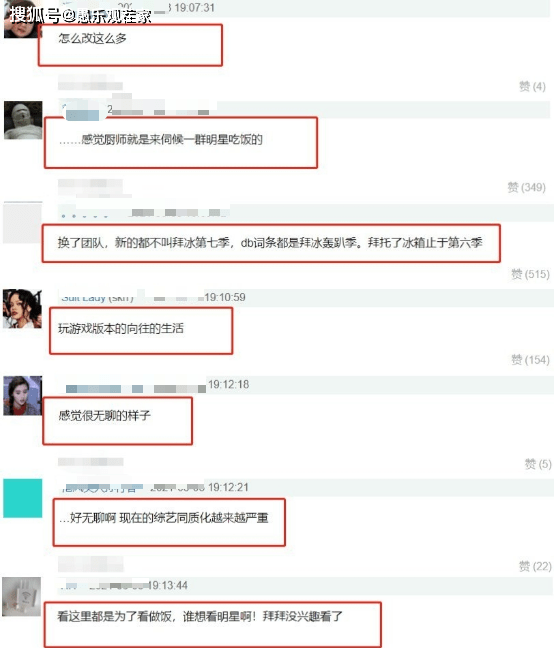
Task: Select the comment 怎么改这么多
Action: coord(92,38)
